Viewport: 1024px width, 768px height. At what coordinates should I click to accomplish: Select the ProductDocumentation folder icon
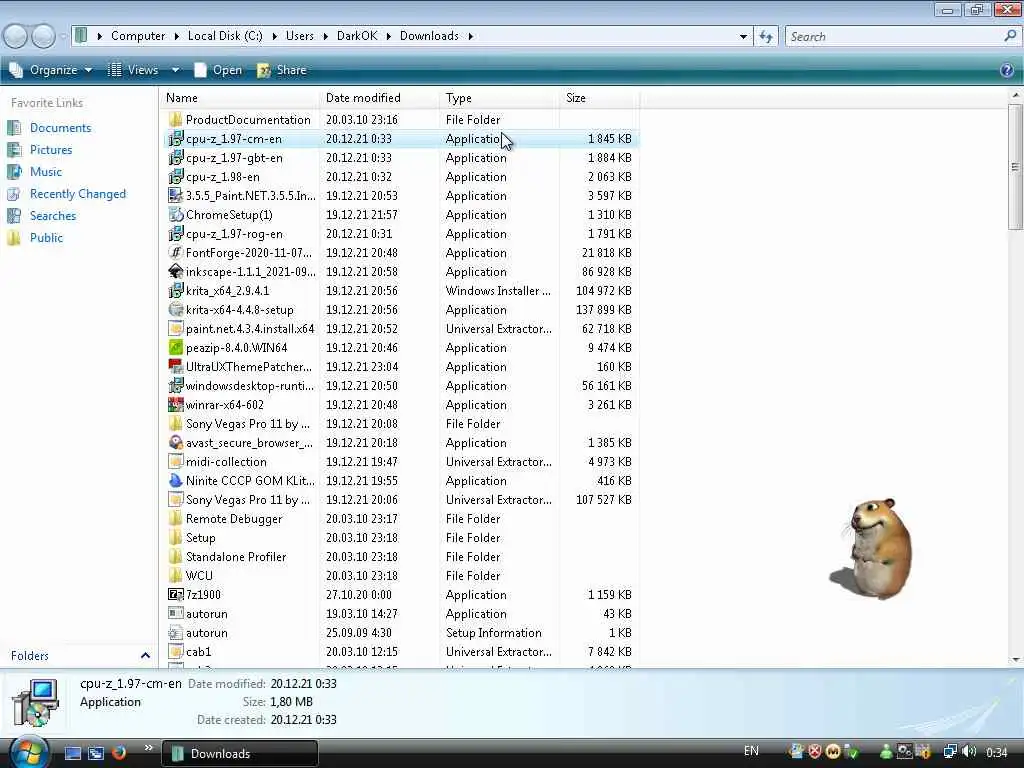tap(176, 120)
